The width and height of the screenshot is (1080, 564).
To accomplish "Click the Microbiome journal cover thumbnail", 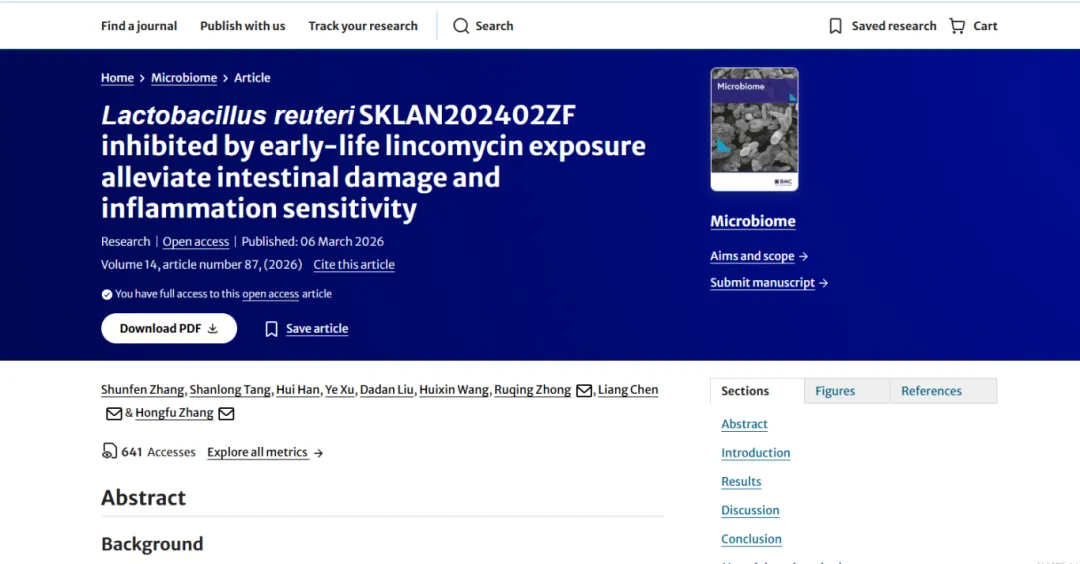I will coord(754,129).
